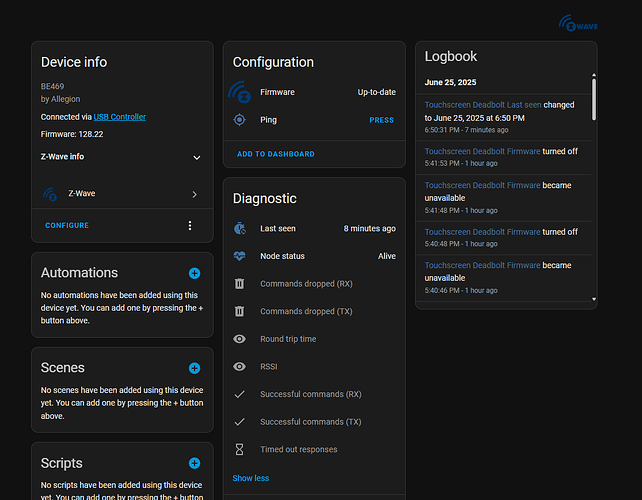Select the Commands dropped (TX) label
The height and width of the screenshot is (500, 642).
tap(306, 311)
